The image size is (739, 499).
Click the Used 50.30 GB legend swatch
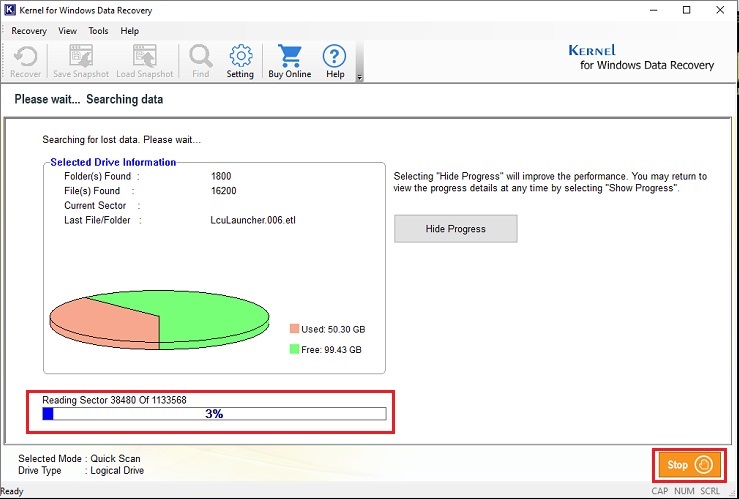tap(294, 329)
